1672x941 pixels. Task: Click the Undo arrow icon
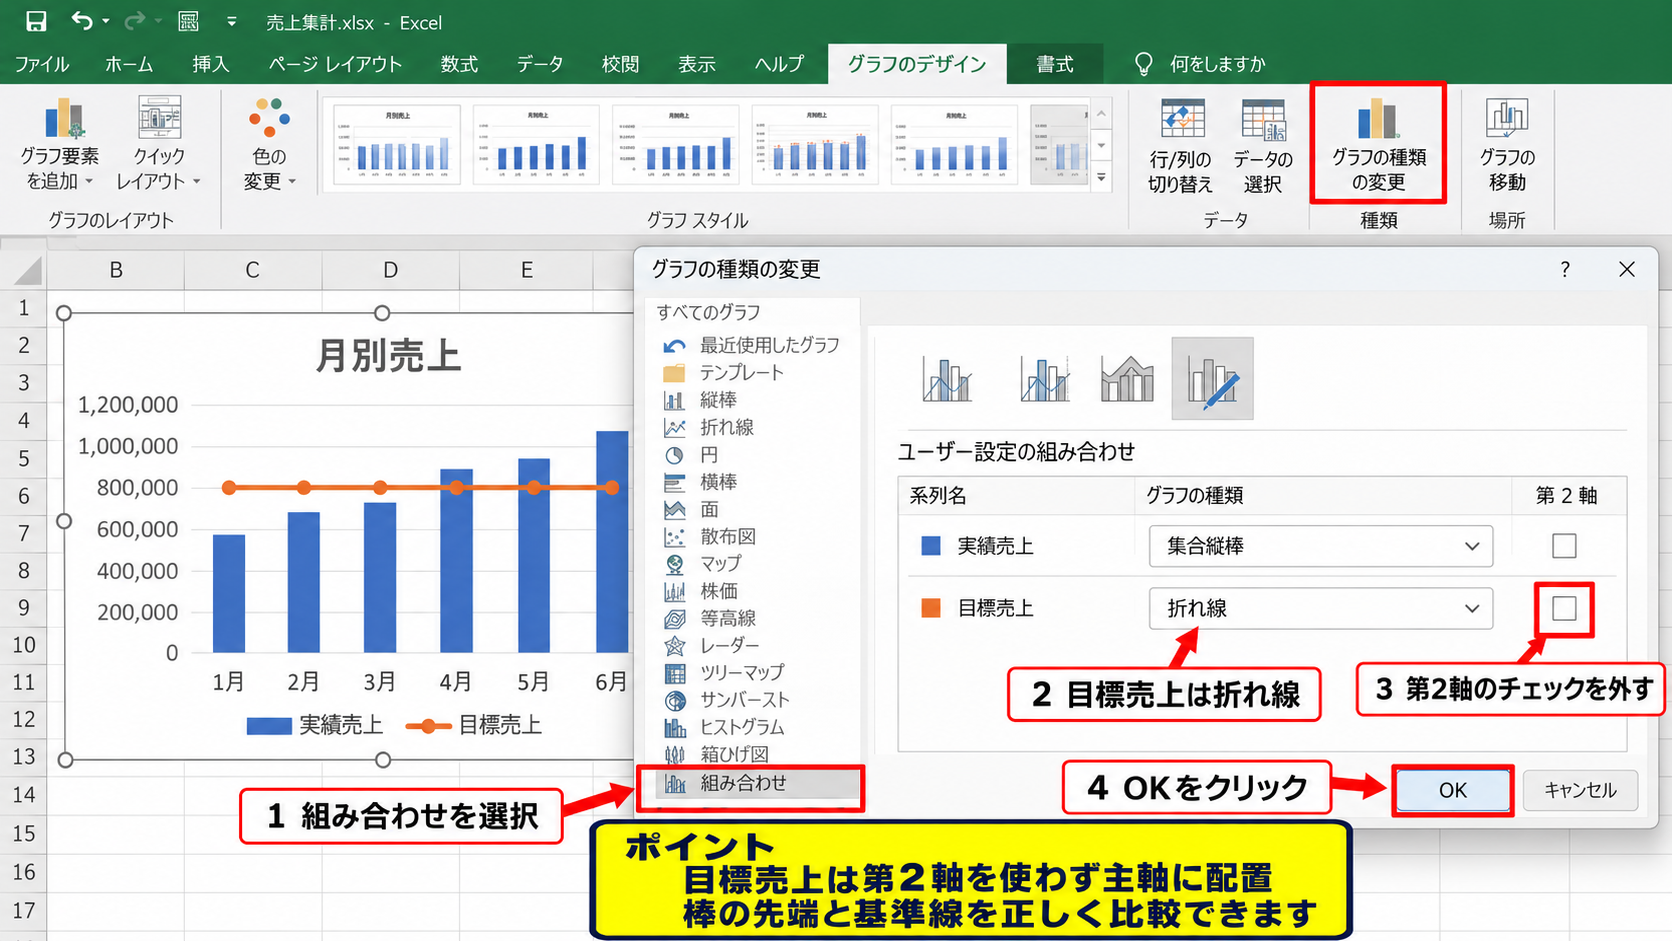pyautogui.click(x=82, y=21)
